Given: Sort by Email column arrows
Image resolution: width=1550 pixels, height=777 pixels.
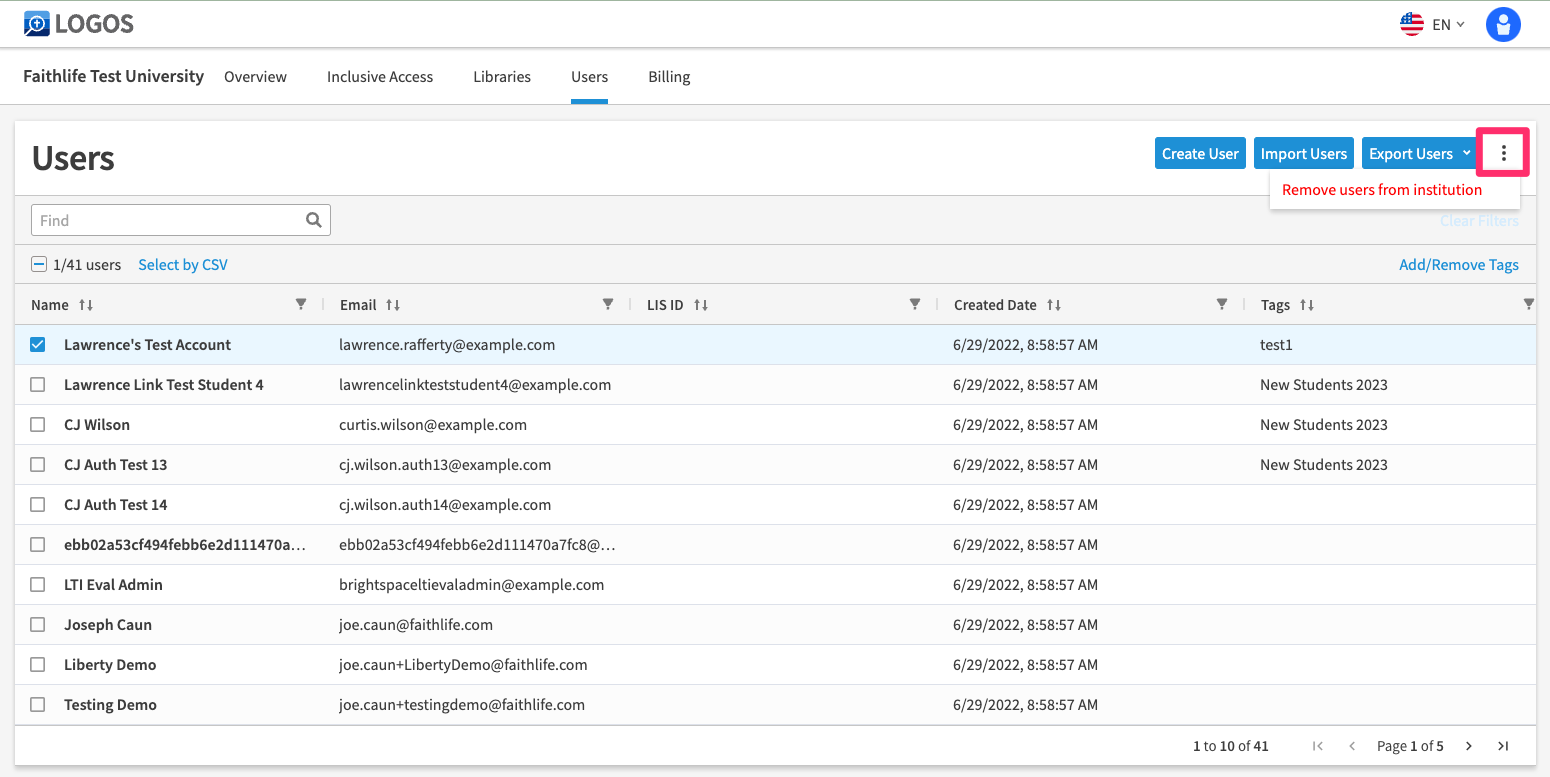Looking at the screenshot, I should (393, 305).
